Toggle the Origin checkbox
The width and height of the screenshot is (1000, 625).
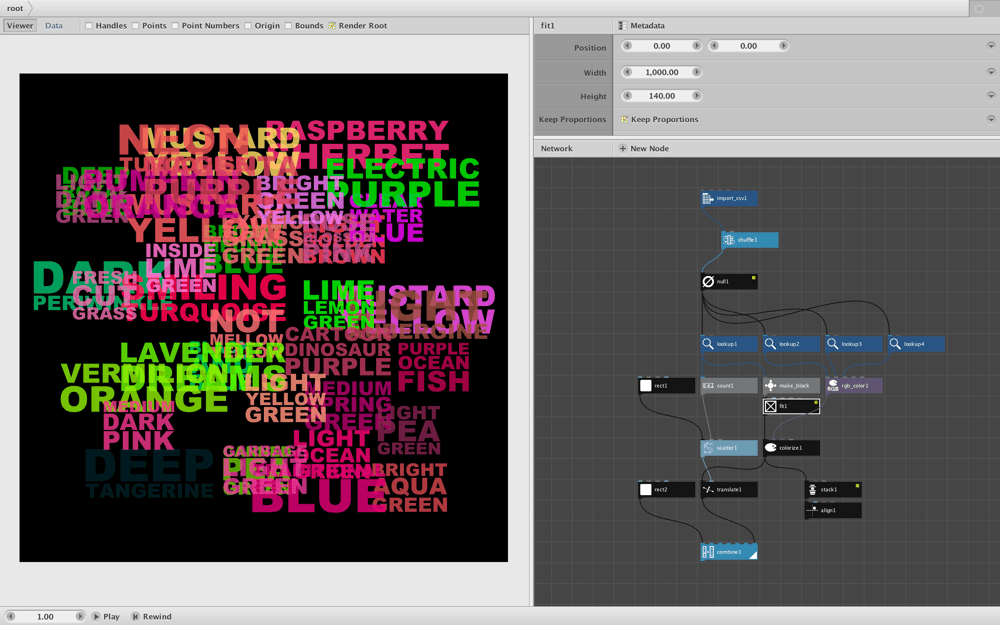pyautogui.click(x=248, y=26)
